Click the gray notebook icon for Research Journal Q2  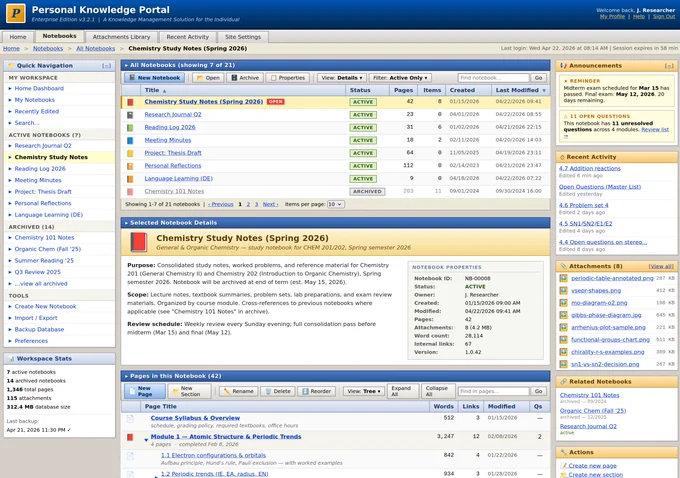(x=130, y=115)
